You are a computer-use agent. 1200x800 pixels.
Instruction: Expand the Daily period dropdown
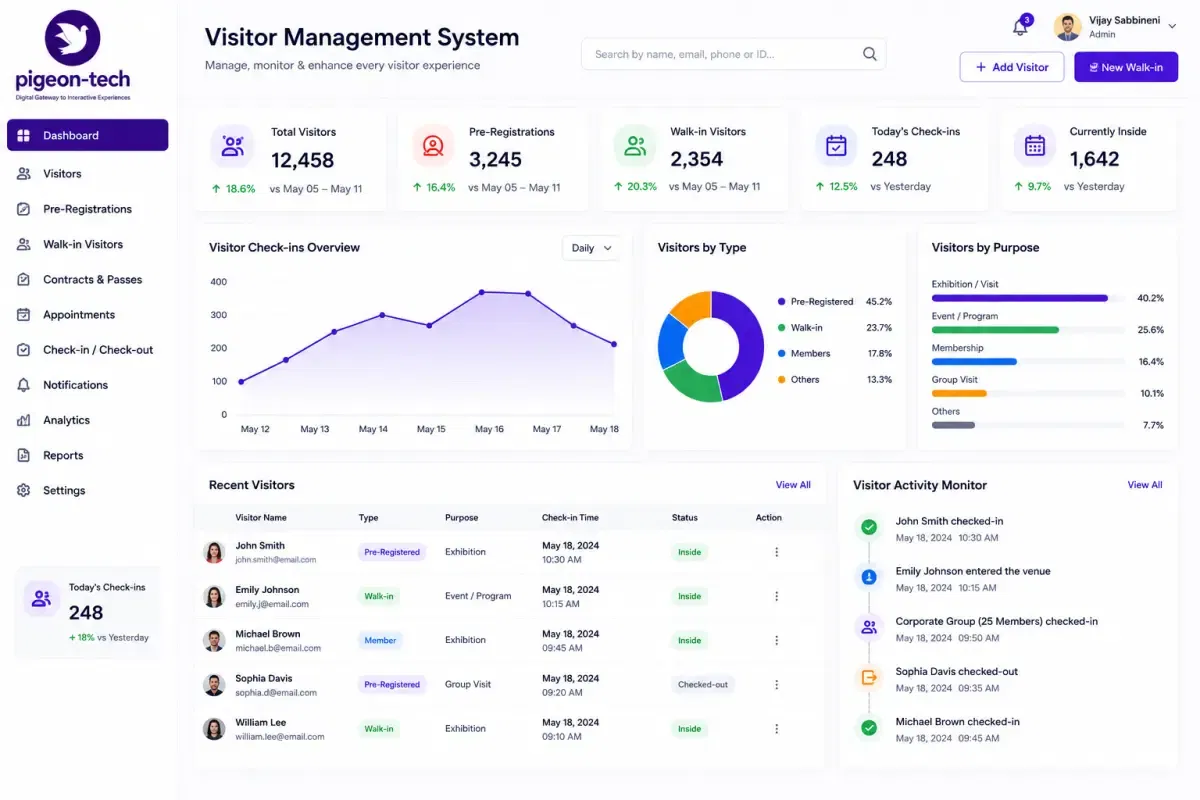click(x=592, y=248)
